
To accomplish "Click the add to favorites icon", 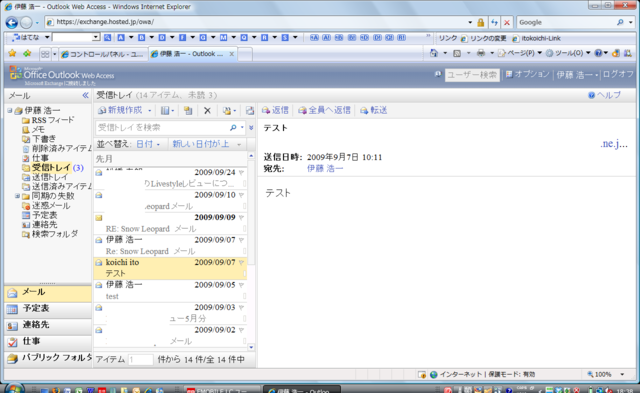I will click(x=27, y=53).
